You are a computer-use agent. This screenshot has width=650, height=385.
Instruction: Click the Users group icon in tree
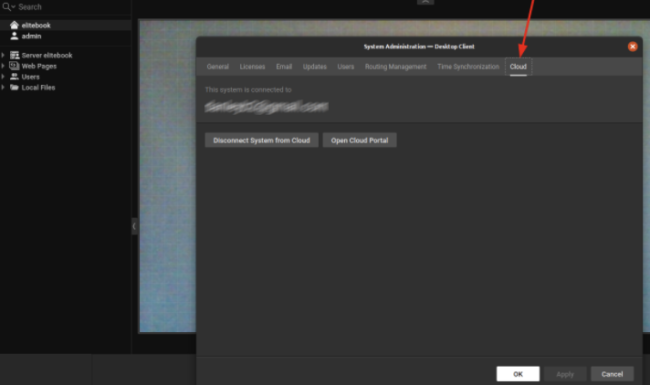click(x=15, y=77)
